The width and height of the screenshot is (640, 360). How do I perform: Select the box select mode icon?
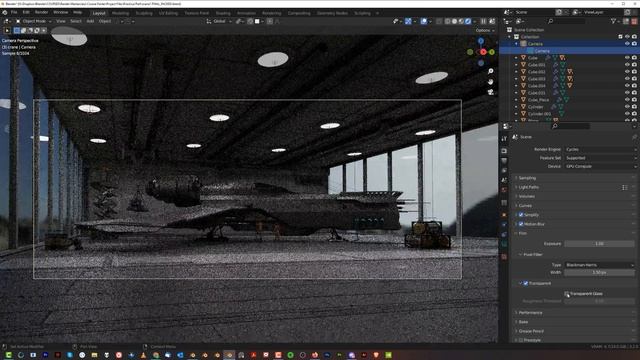tap(17, 30)
